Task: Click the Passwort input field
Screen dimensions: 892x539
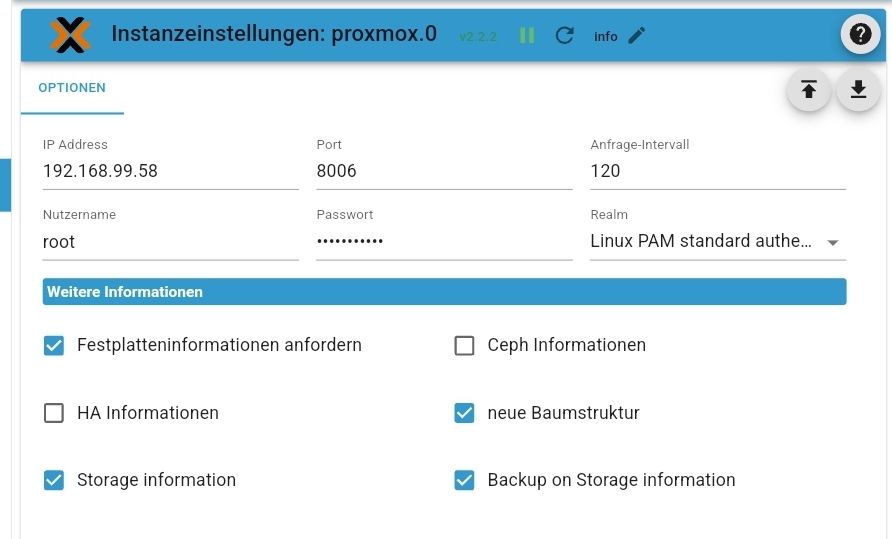Action: click(444, 242)
